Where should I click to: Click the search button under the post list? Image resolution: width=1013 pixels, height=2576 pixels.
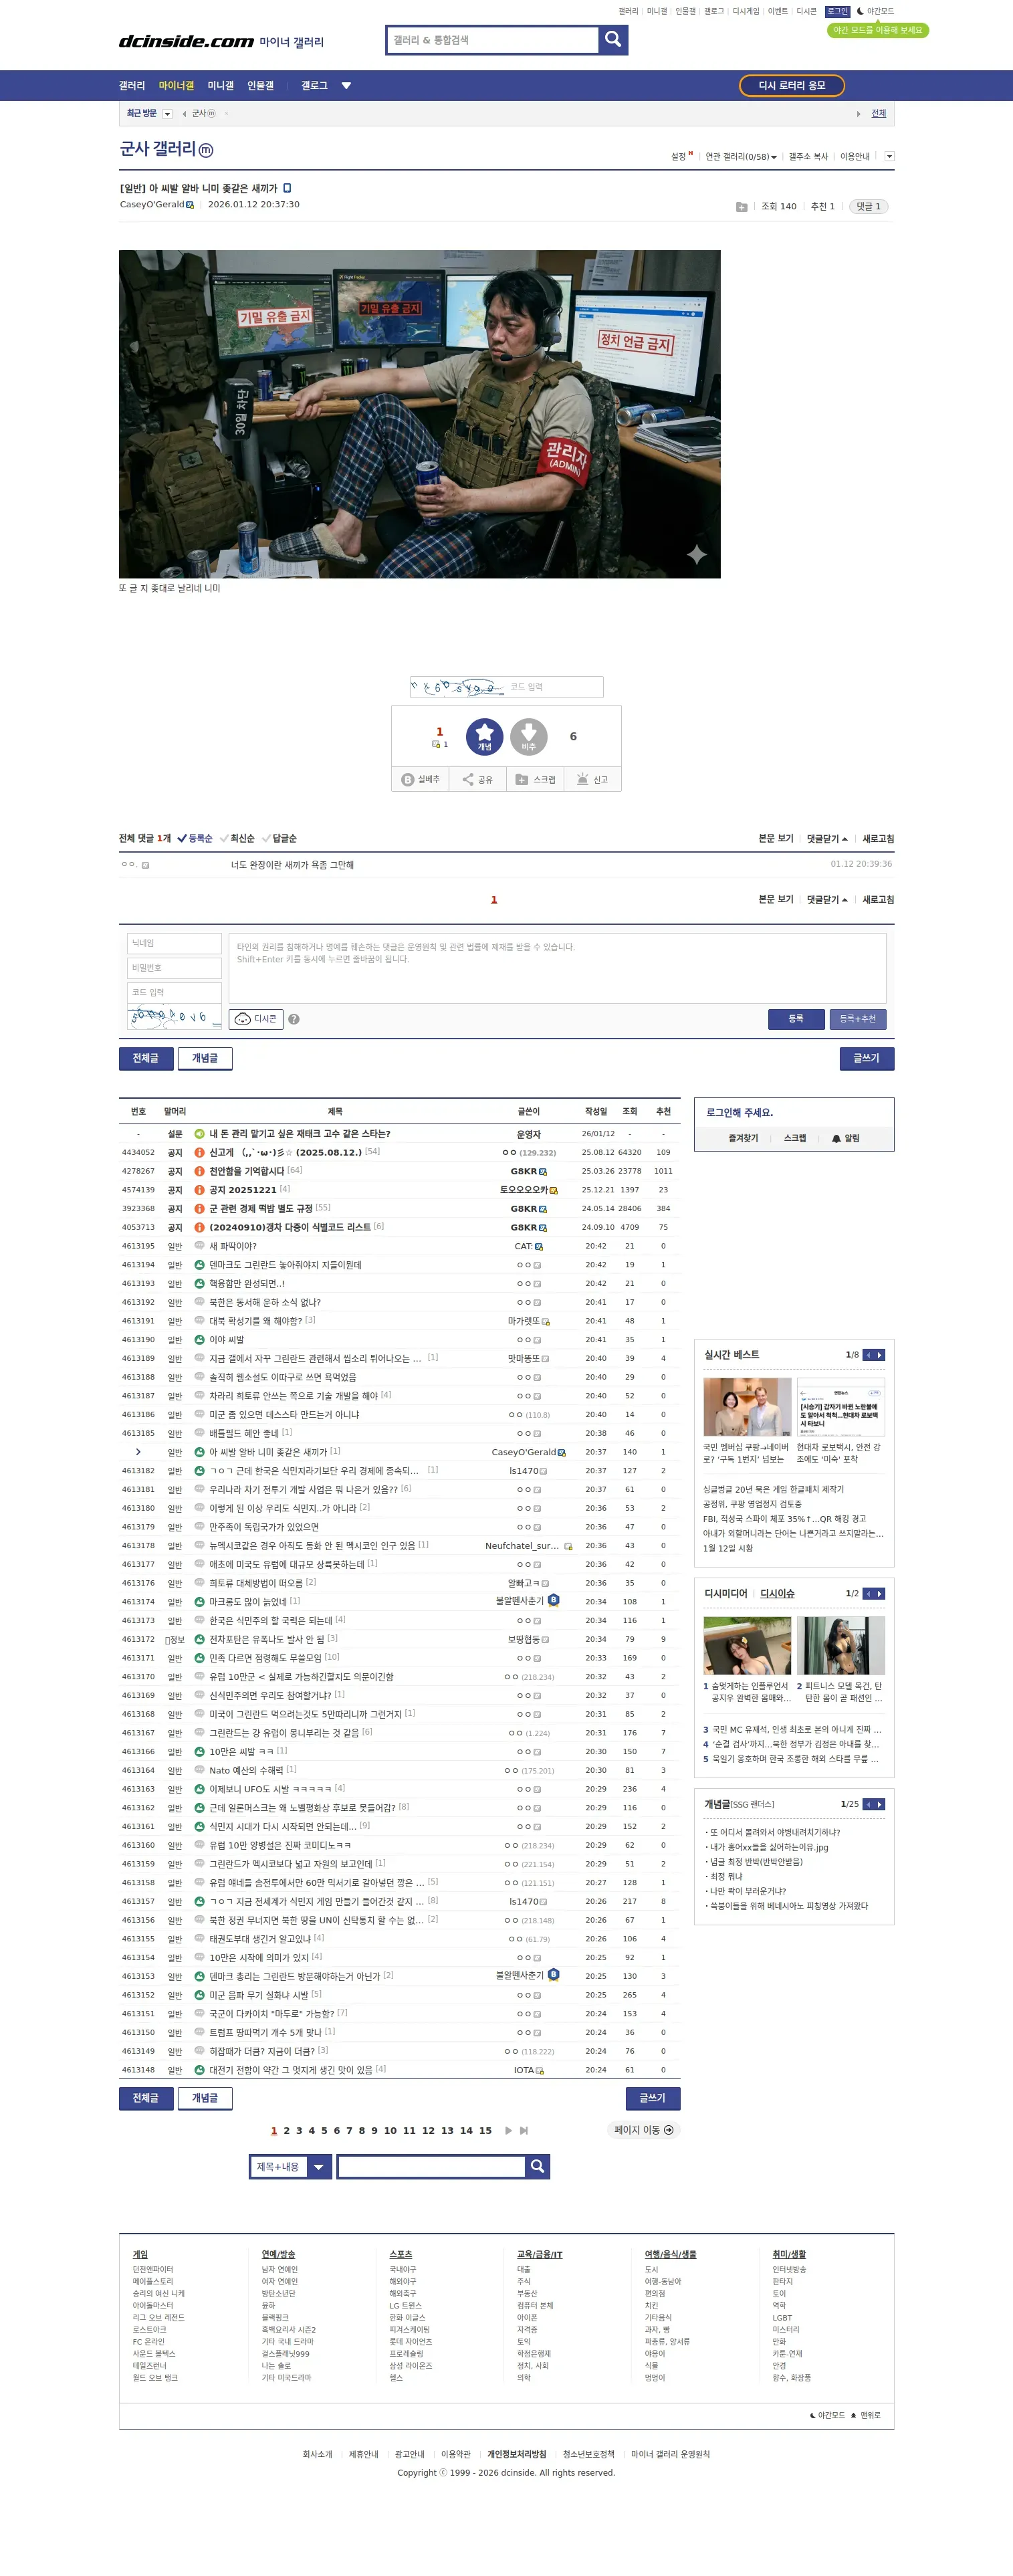point(537,2166)
